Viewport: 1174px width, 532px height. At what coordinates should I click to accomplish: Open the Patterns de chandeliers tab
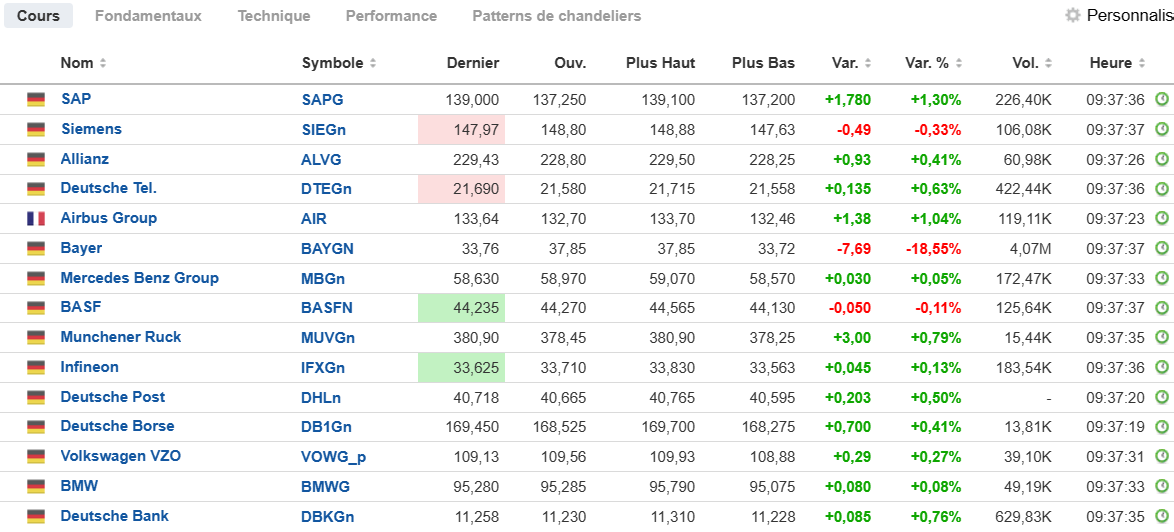coord(556,16)
